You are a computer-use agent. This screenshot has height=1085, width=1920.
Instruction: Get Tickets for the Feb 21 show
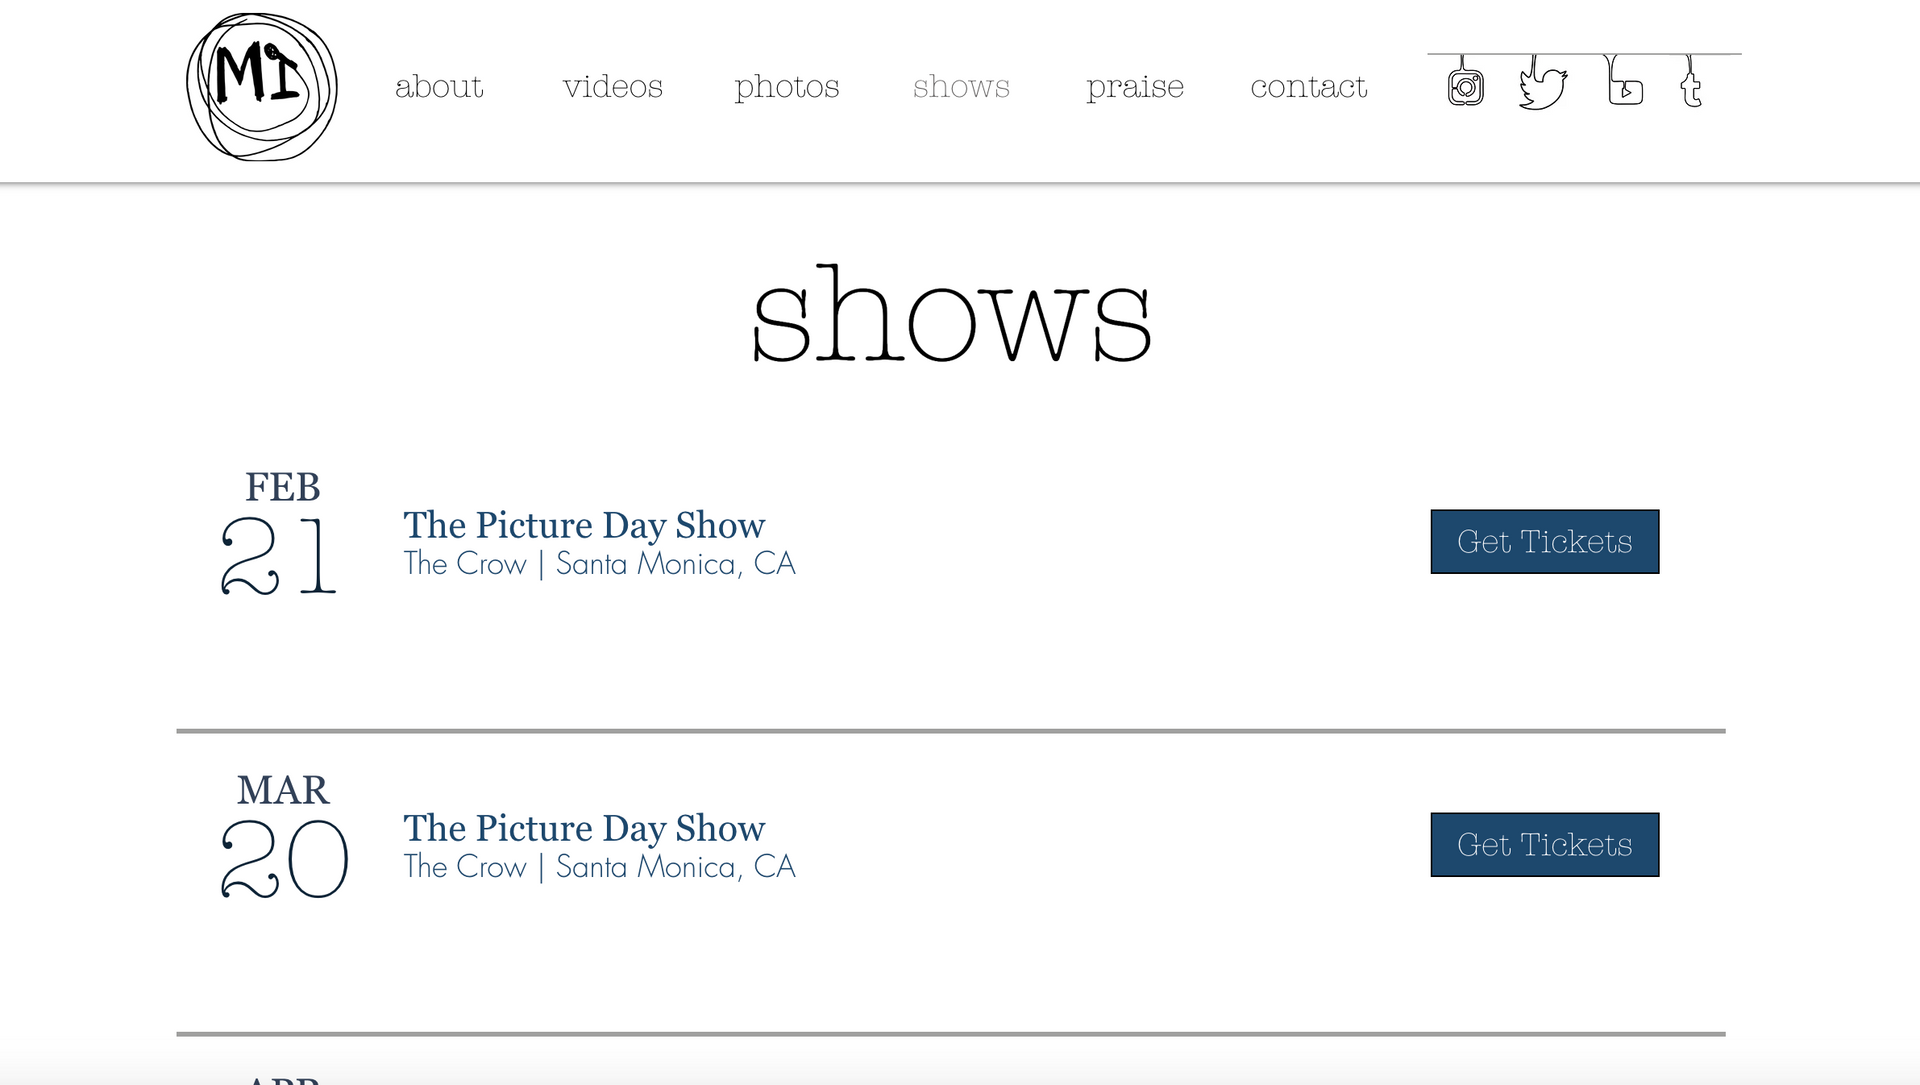click(x=1545, y=542)
